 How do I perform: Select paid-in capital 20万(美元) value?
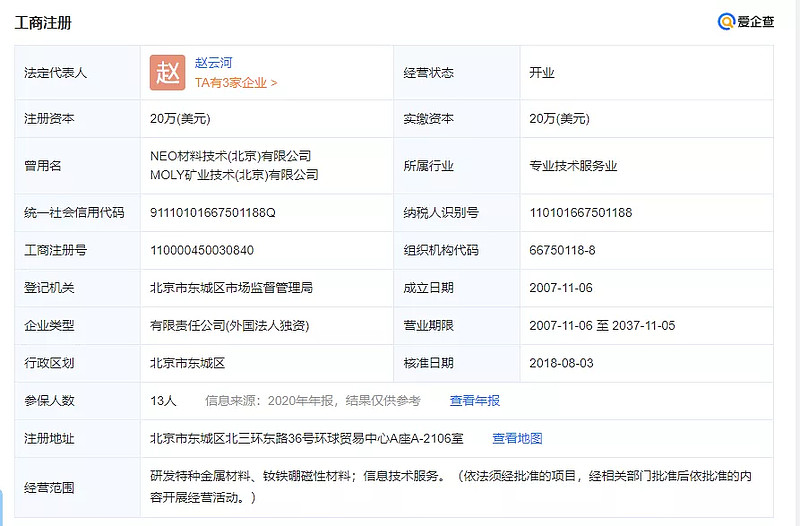click(x=559, y=119)
